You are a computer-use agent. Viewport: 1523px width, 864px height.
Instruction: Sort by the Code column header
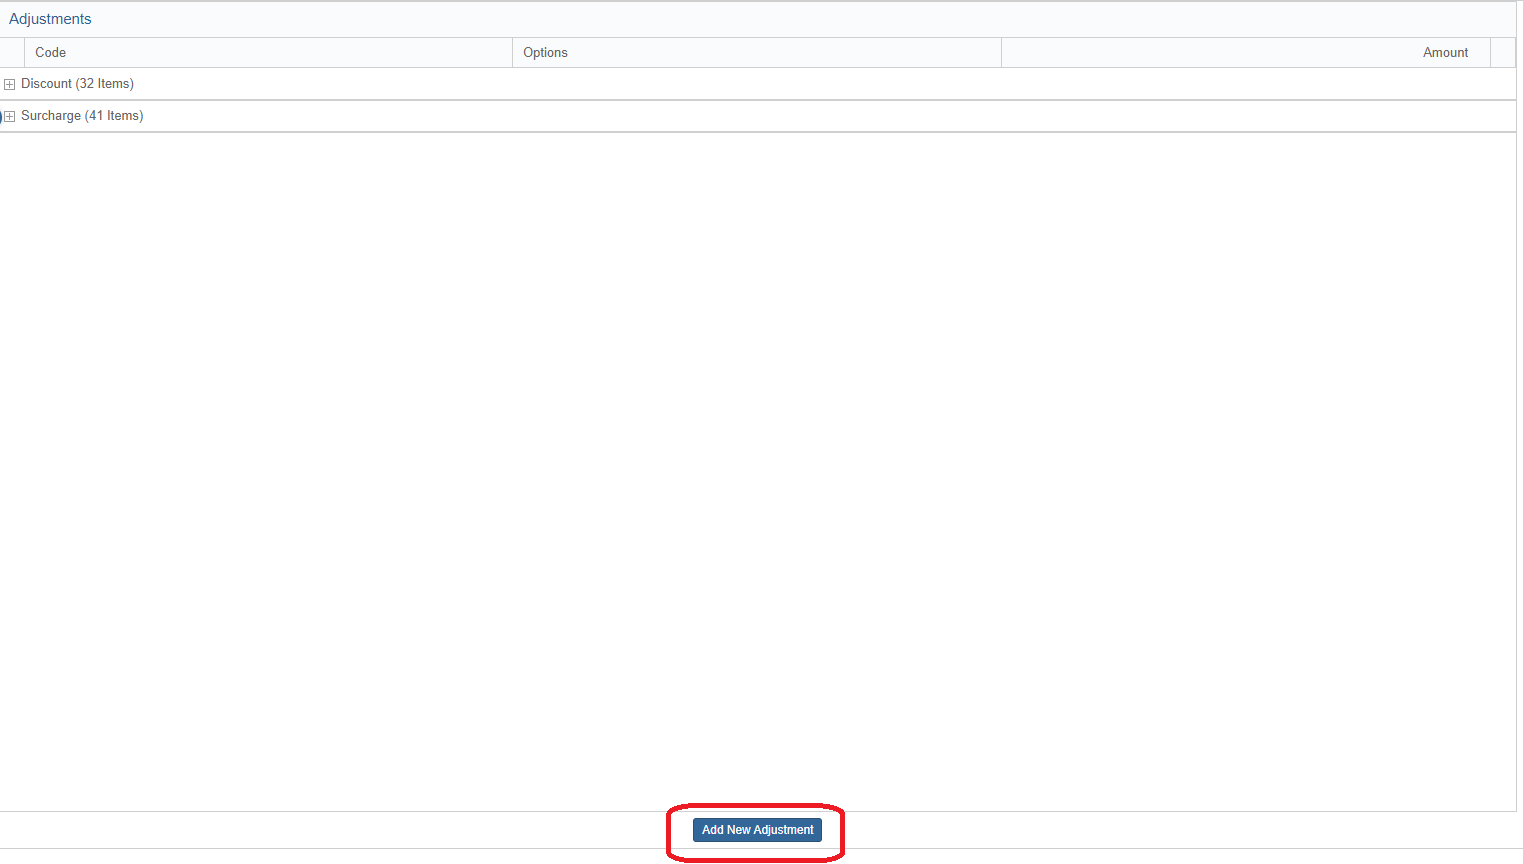[268, 53]
